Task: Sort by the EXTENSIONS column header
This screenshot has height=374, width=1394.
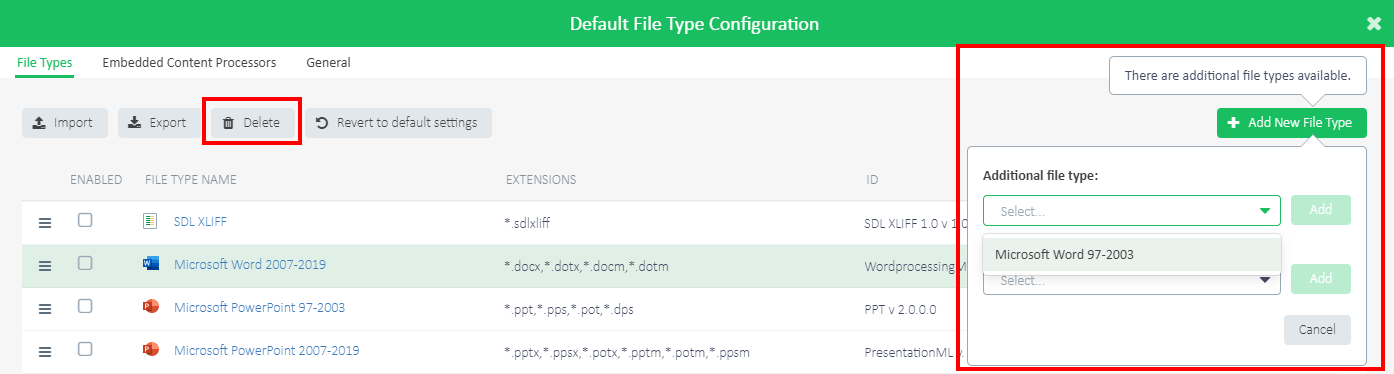Action: (541, 180)
